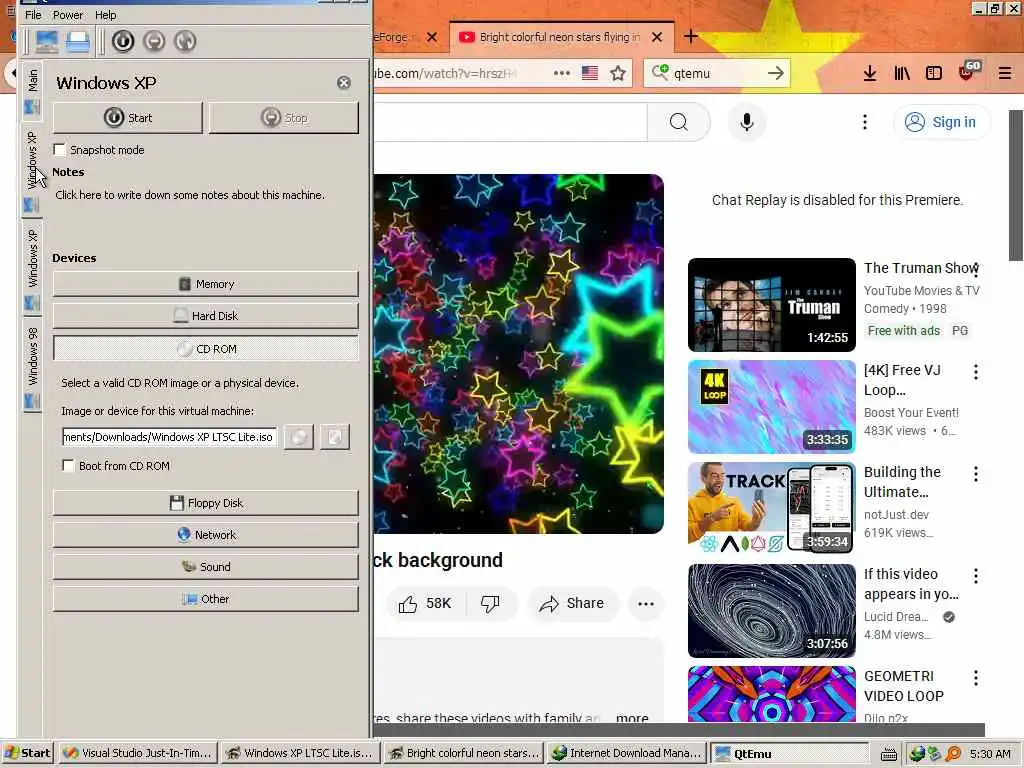Click the YouTube page vertical scrollbar
Viewport: 1024px width, 768px height.
click(1016, 185)
